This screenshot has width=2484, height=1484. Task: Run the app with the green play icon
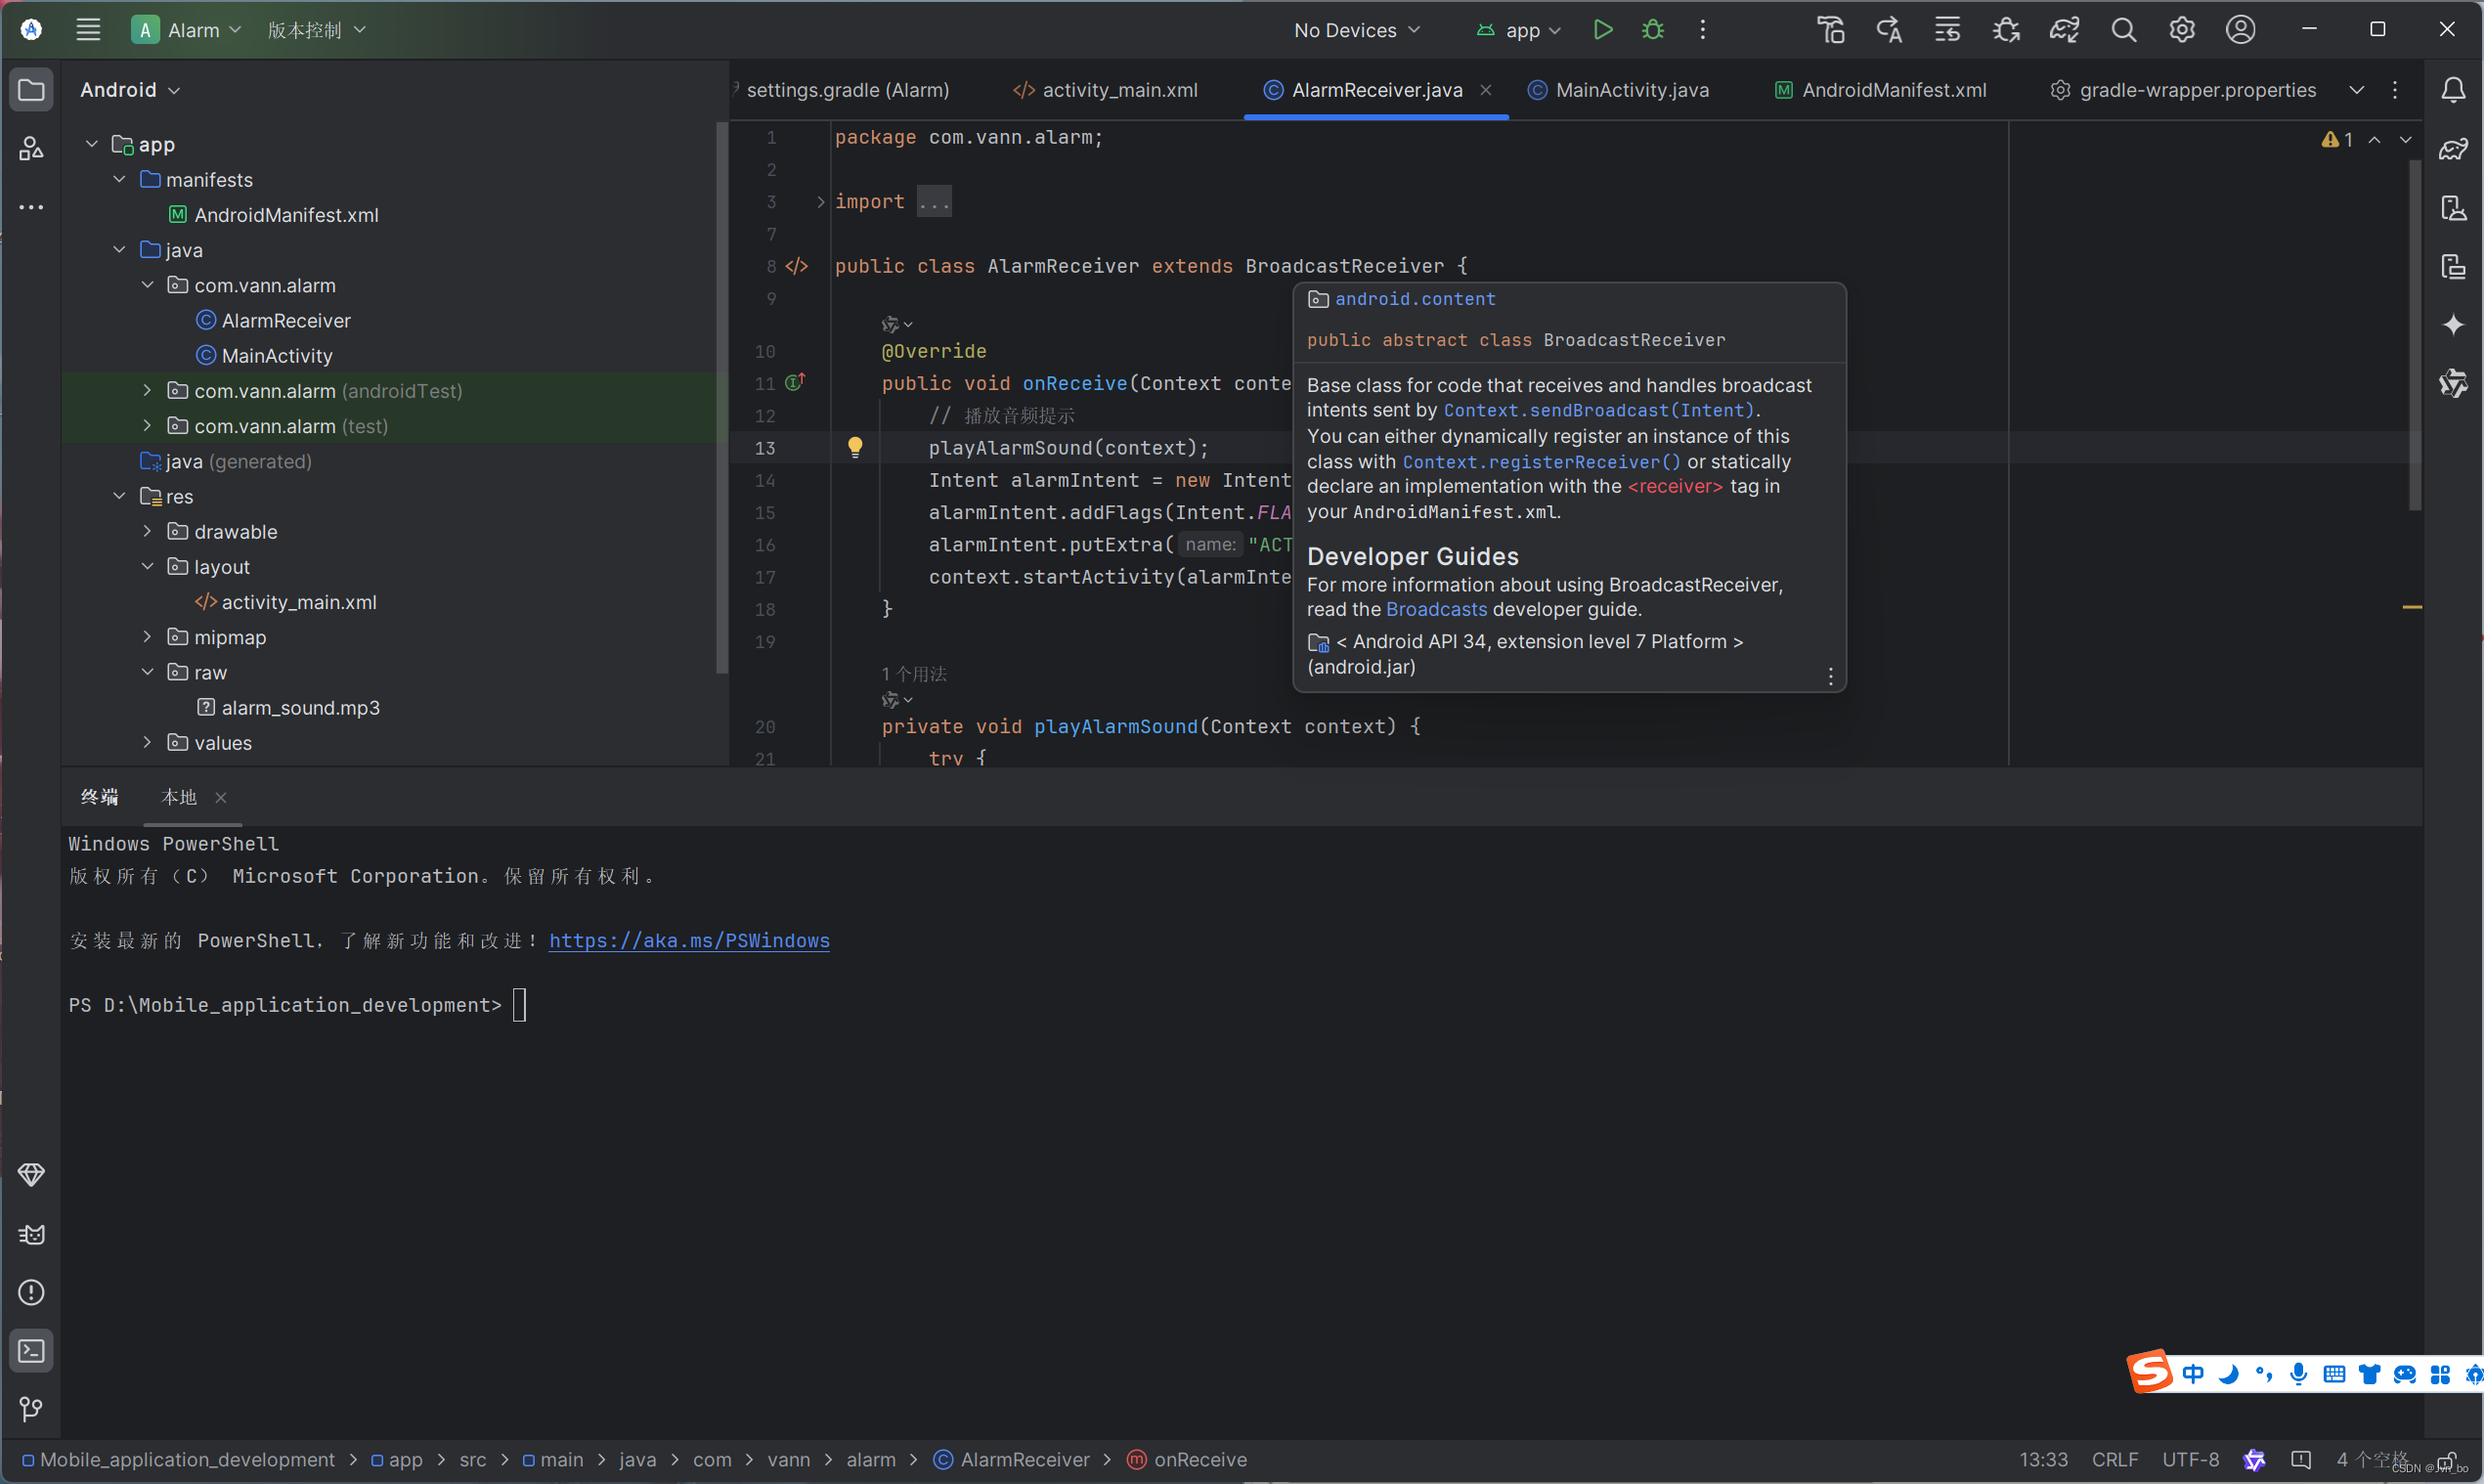pos(1603,30)
